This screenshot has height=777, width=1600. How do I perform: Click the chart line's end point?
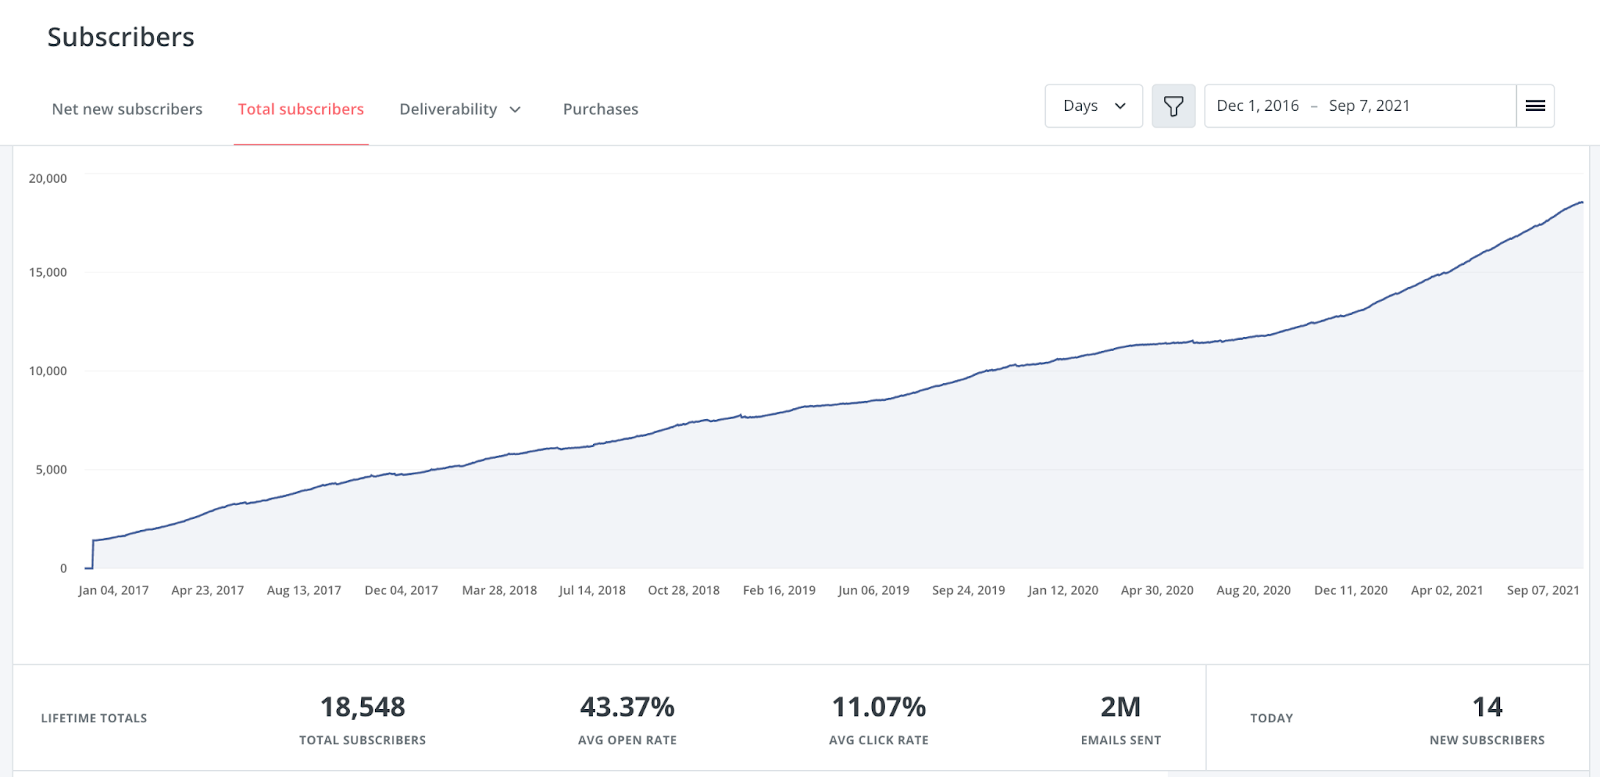click(x=1582, y=202)
